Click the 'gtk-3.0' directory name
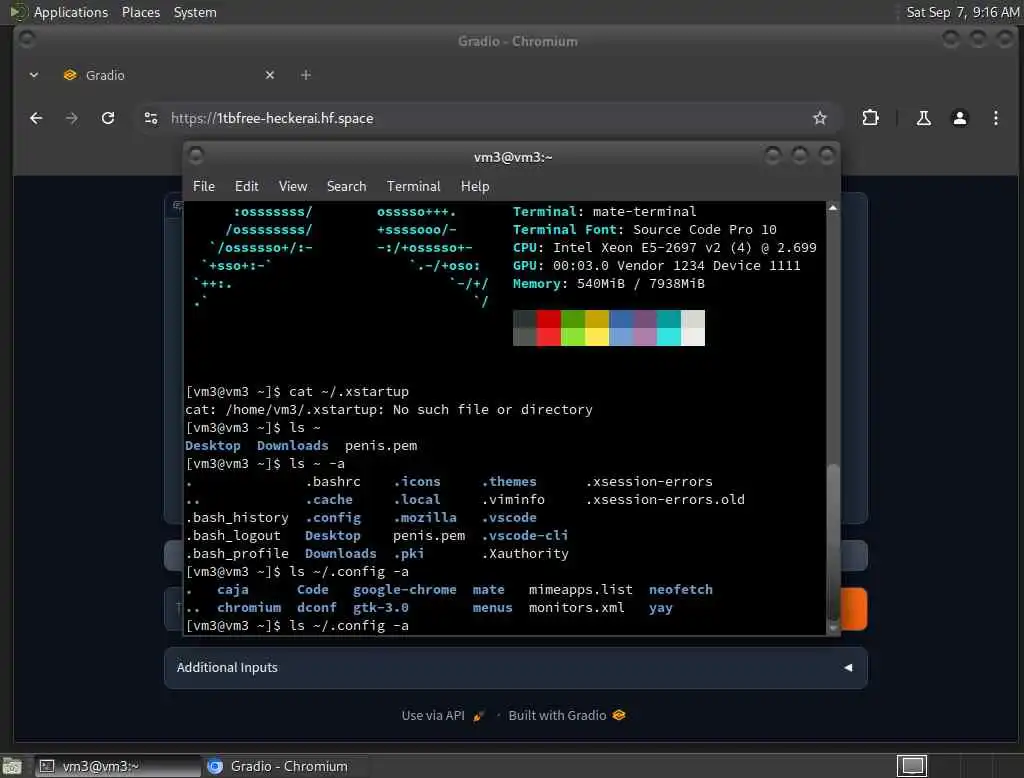The height and width of the screenshot is (778, 1024). click(x=381, y=608)
